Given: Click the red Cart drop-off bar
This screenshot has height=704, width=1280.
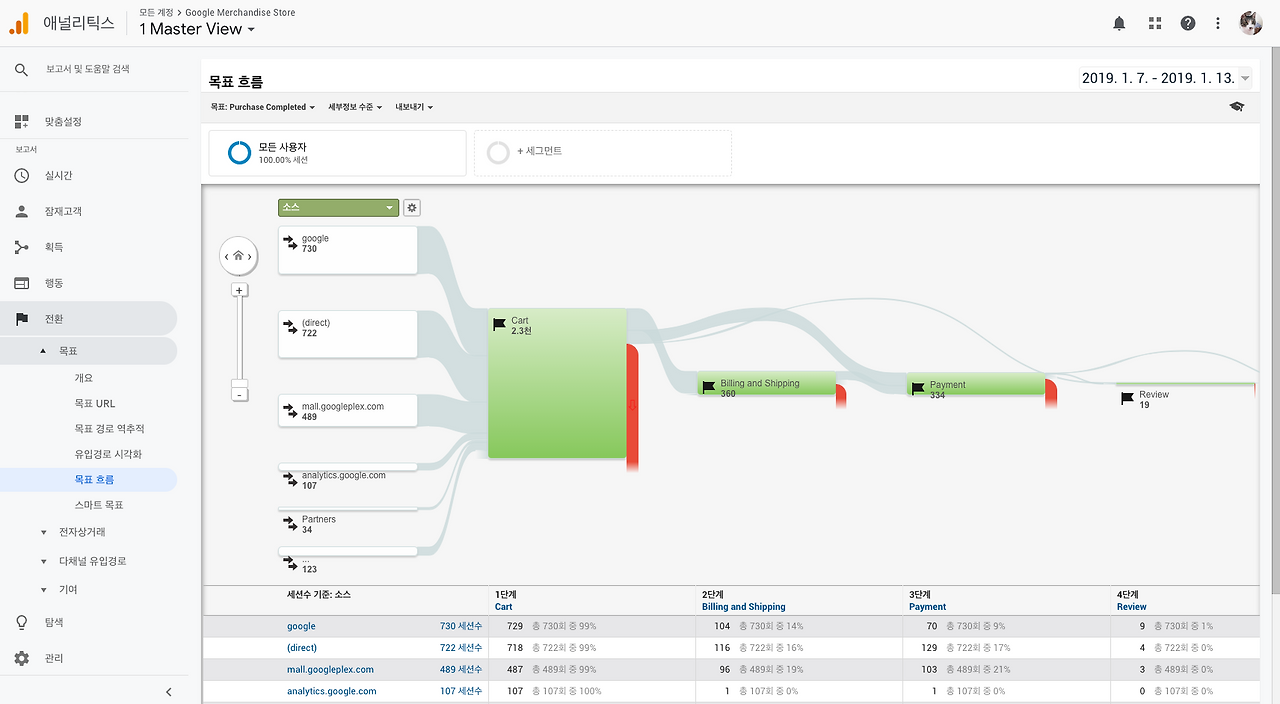Looking at the screenshot, I should pos(632,407).
